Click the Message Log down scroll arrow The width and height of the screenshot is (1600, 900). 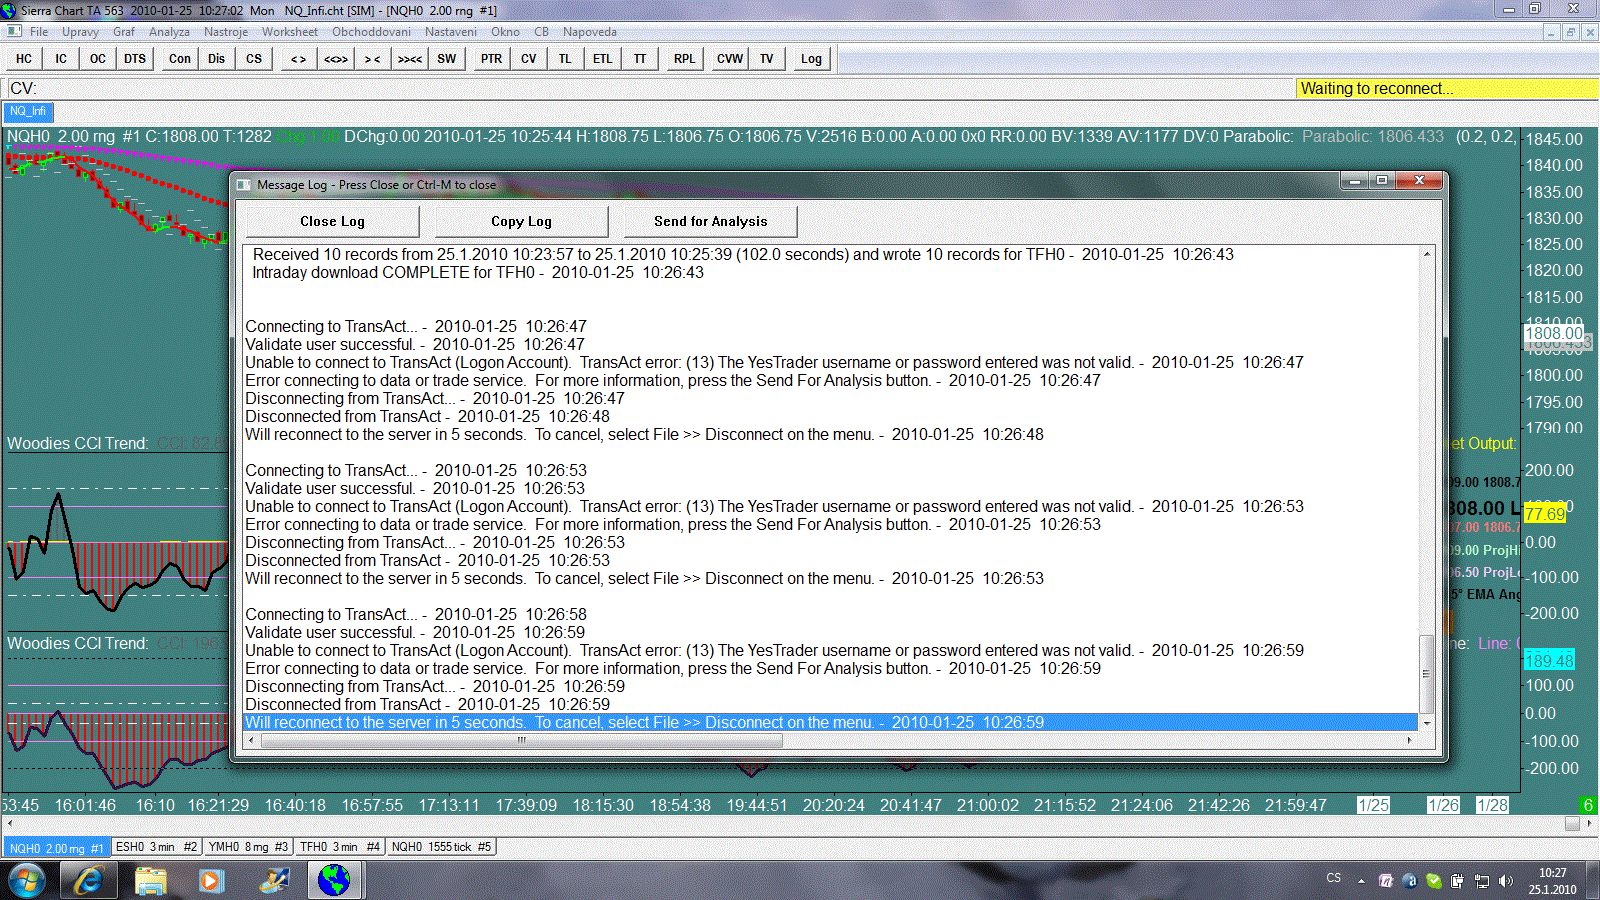coord(1427,723)
